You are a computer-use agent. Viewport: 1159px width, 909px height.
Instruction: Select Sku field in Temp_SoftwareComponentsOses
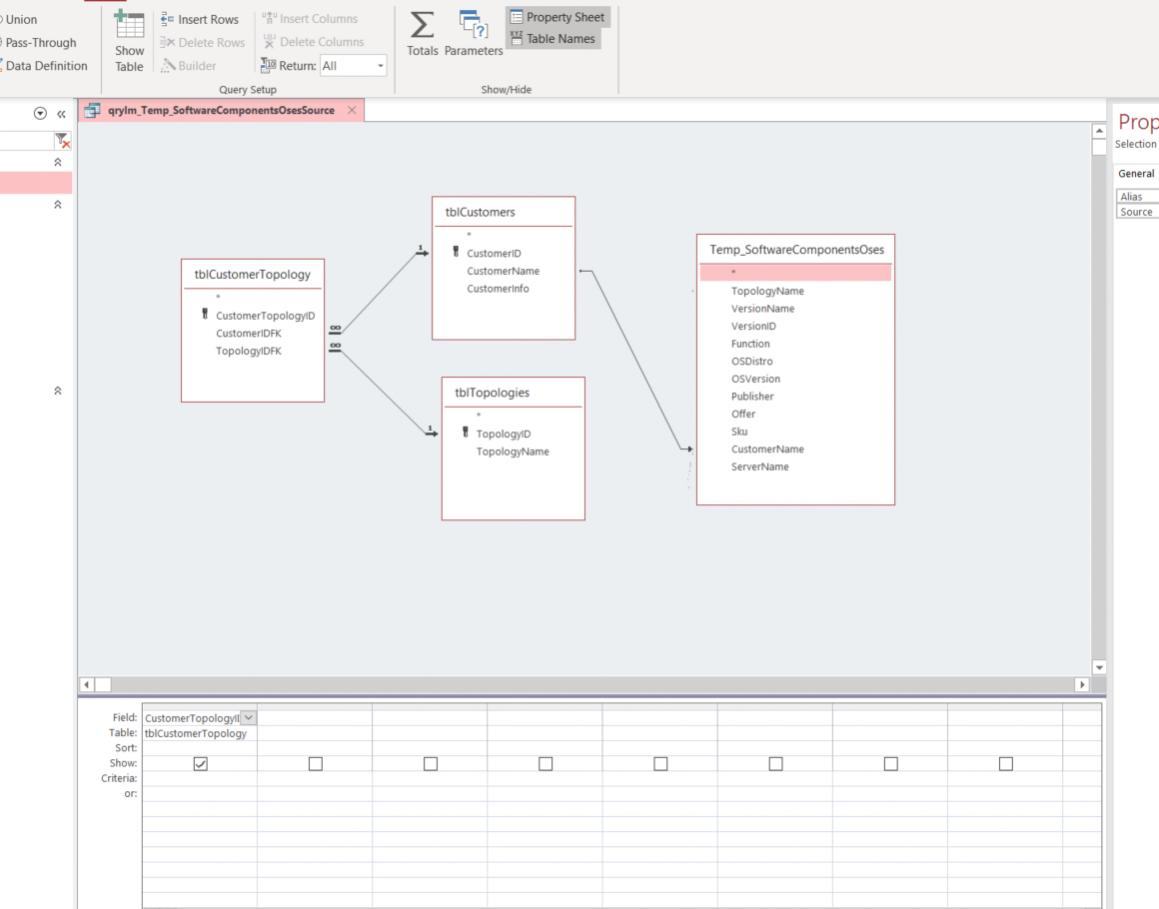coord(739,432)
